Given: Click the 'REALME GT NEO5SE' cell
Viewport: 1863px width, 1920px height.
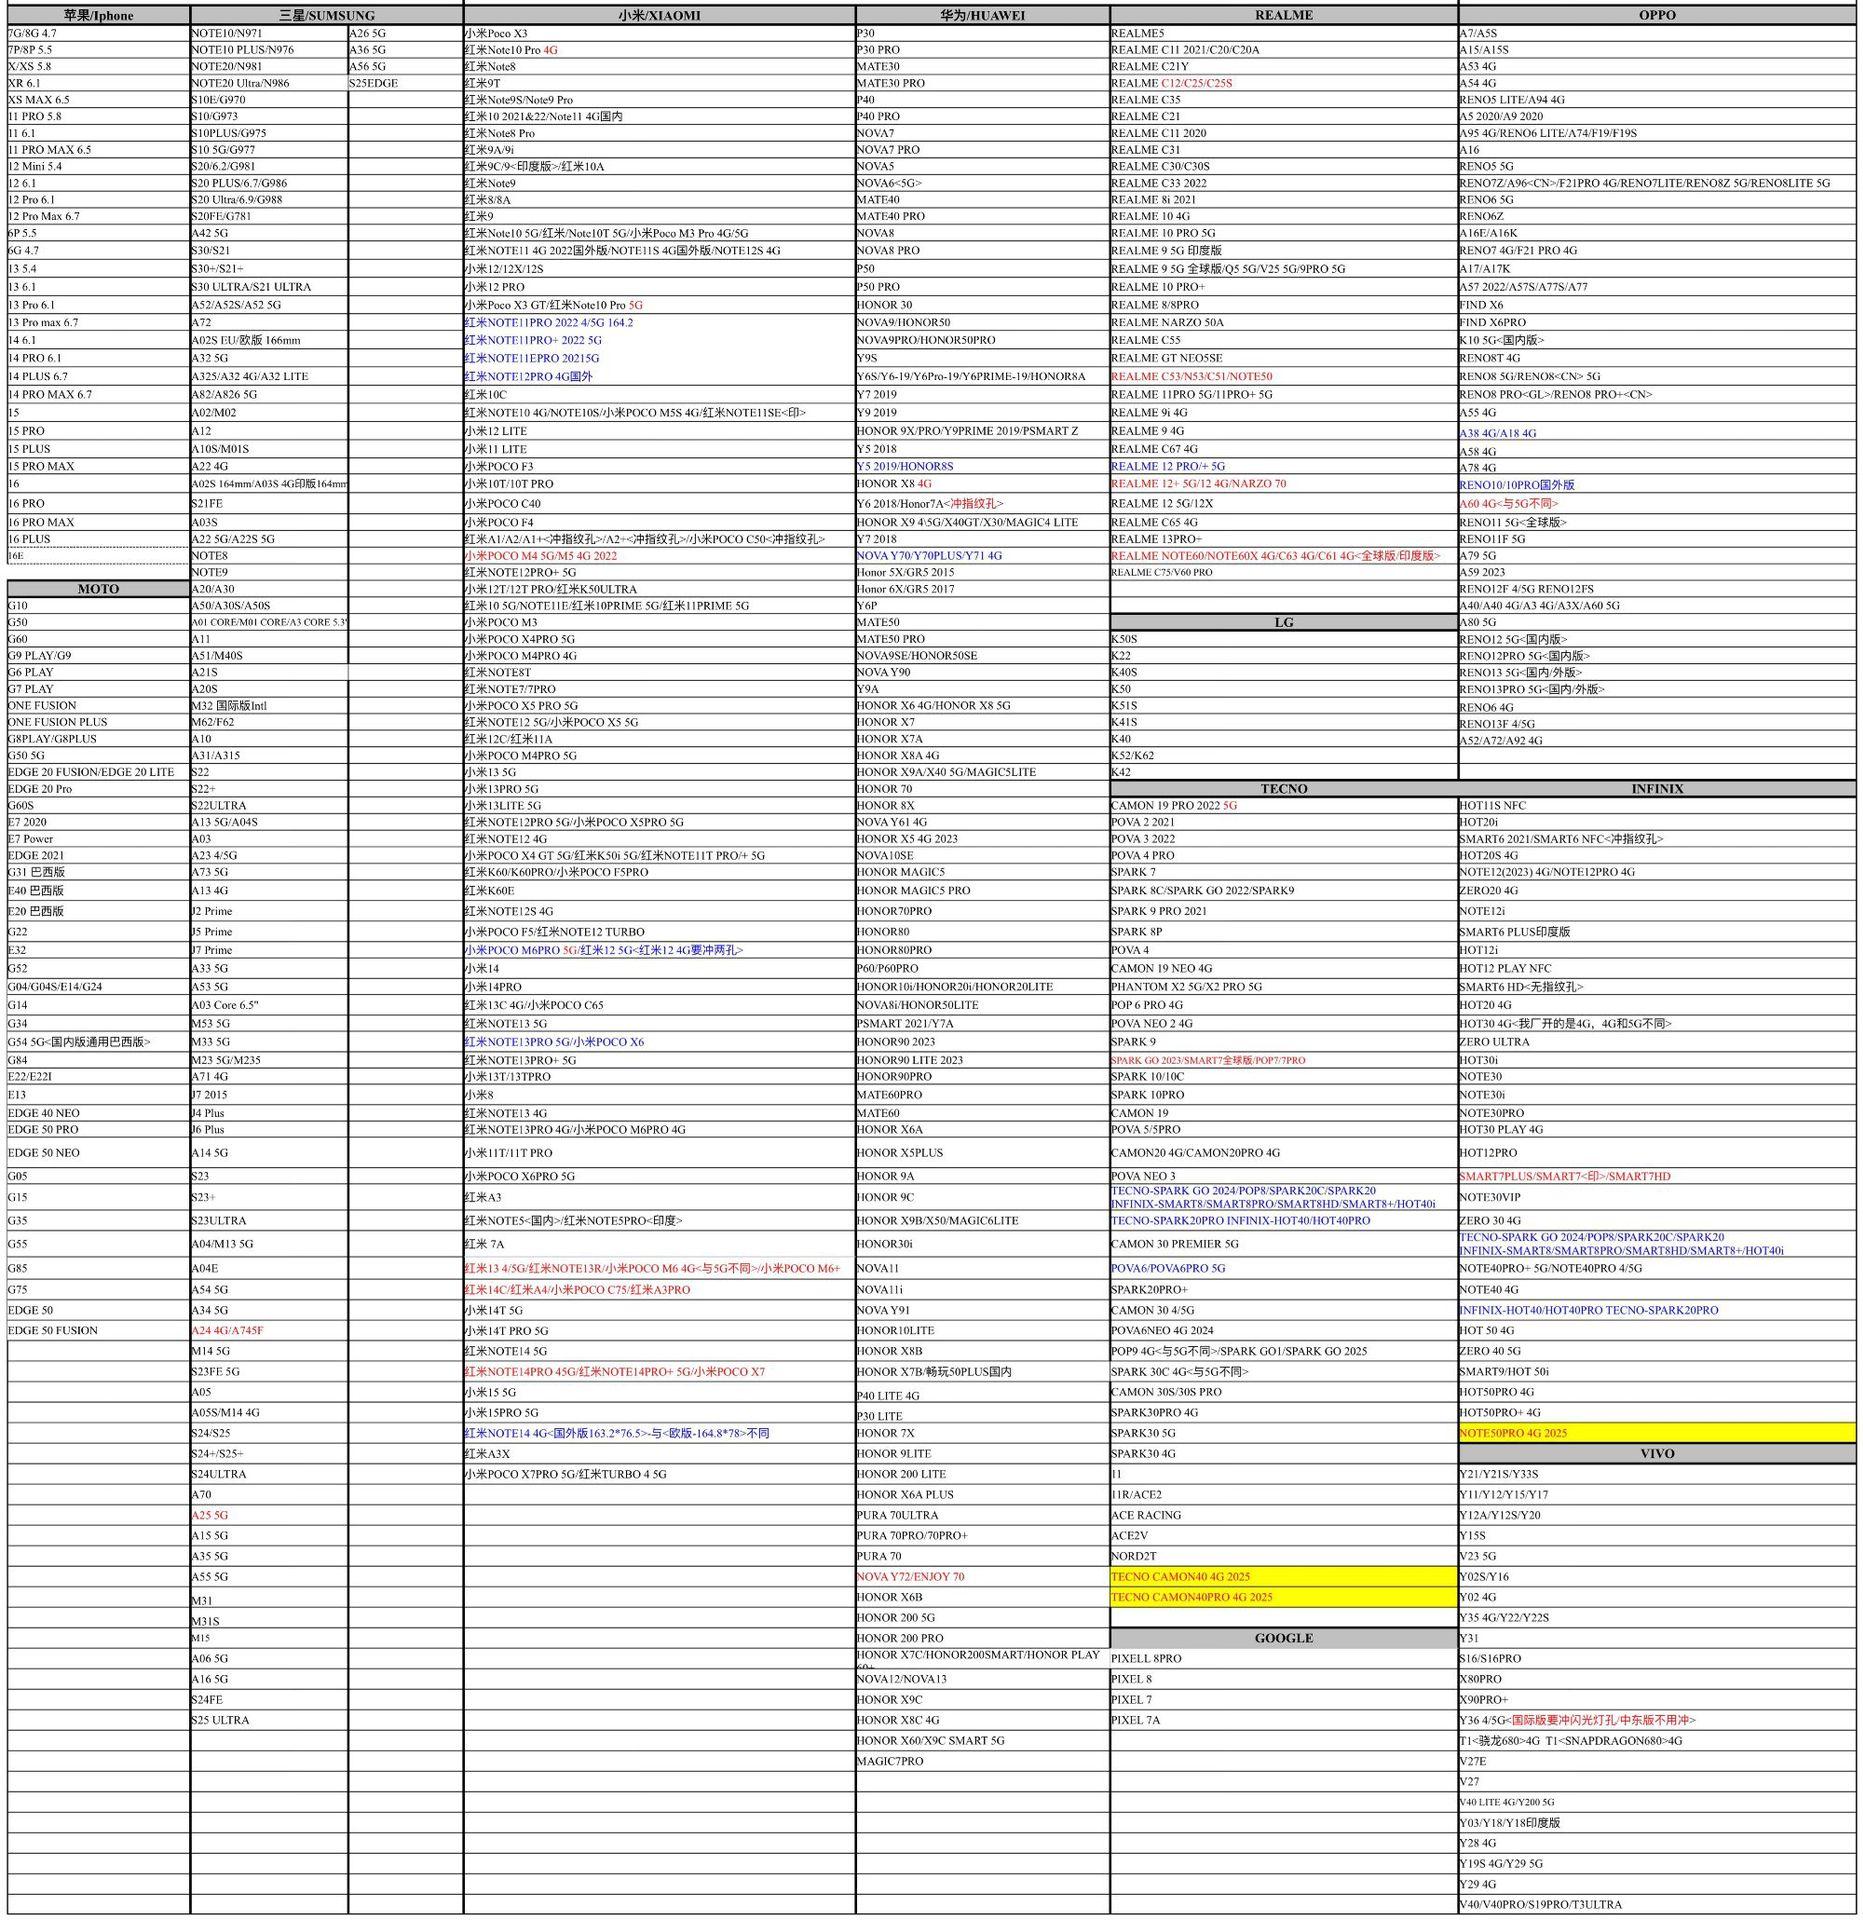Looking at the screenshot, I should (1284, 358).
